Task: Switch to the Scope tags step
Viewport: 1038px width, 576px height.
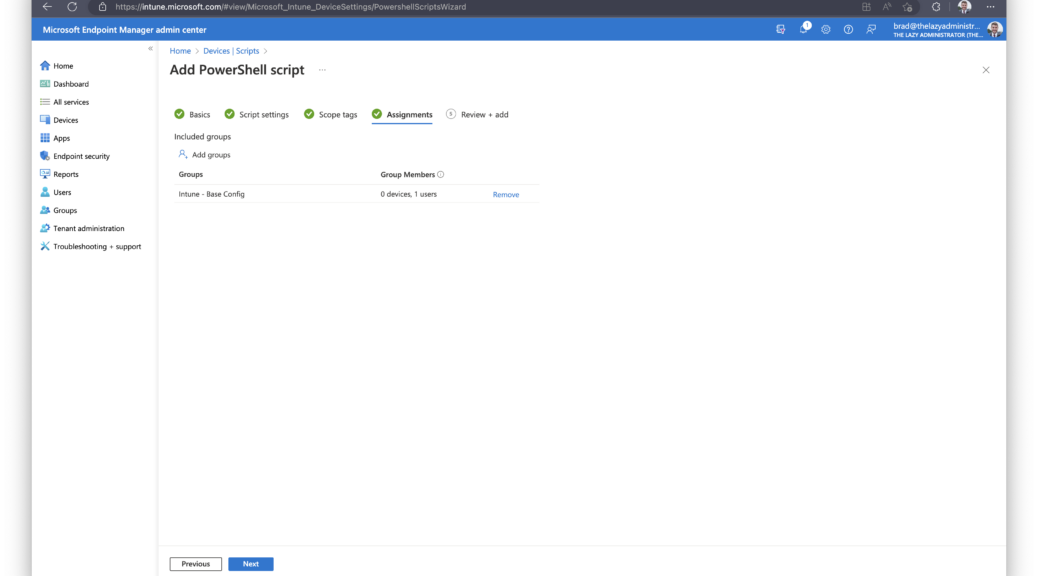Action: point(330,115)
